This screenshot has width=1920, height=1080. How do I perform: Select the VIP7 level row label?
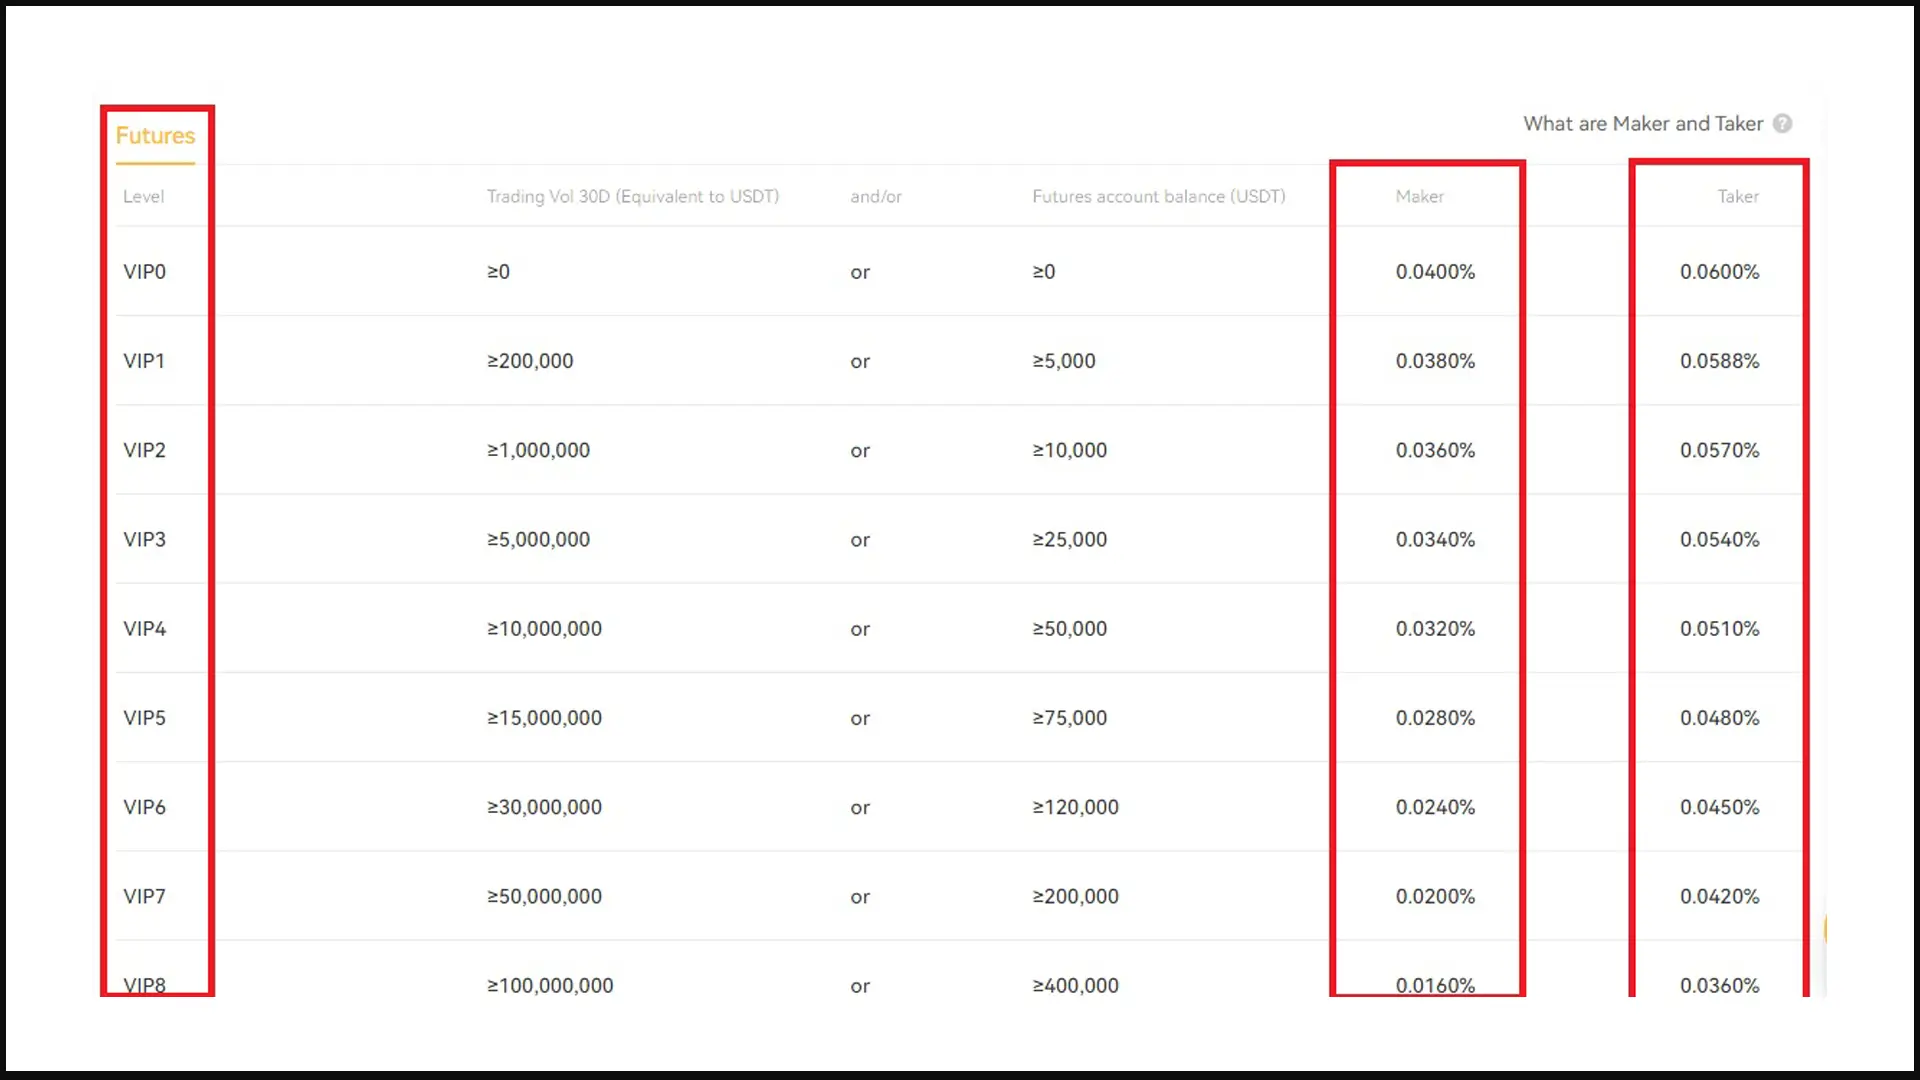pyautogui.click(x=144, y=897)
